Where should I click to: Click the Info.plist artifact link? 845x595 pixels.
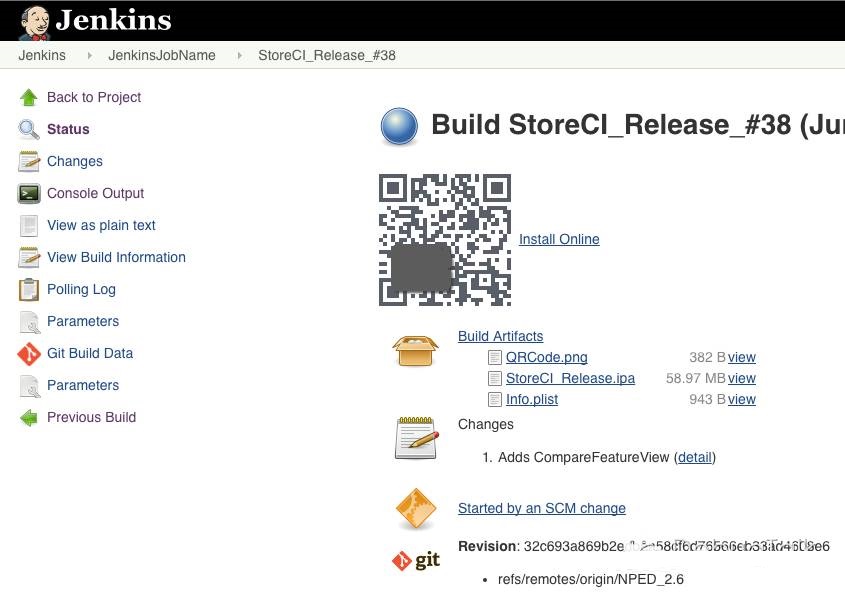click(x=531, y=399)
